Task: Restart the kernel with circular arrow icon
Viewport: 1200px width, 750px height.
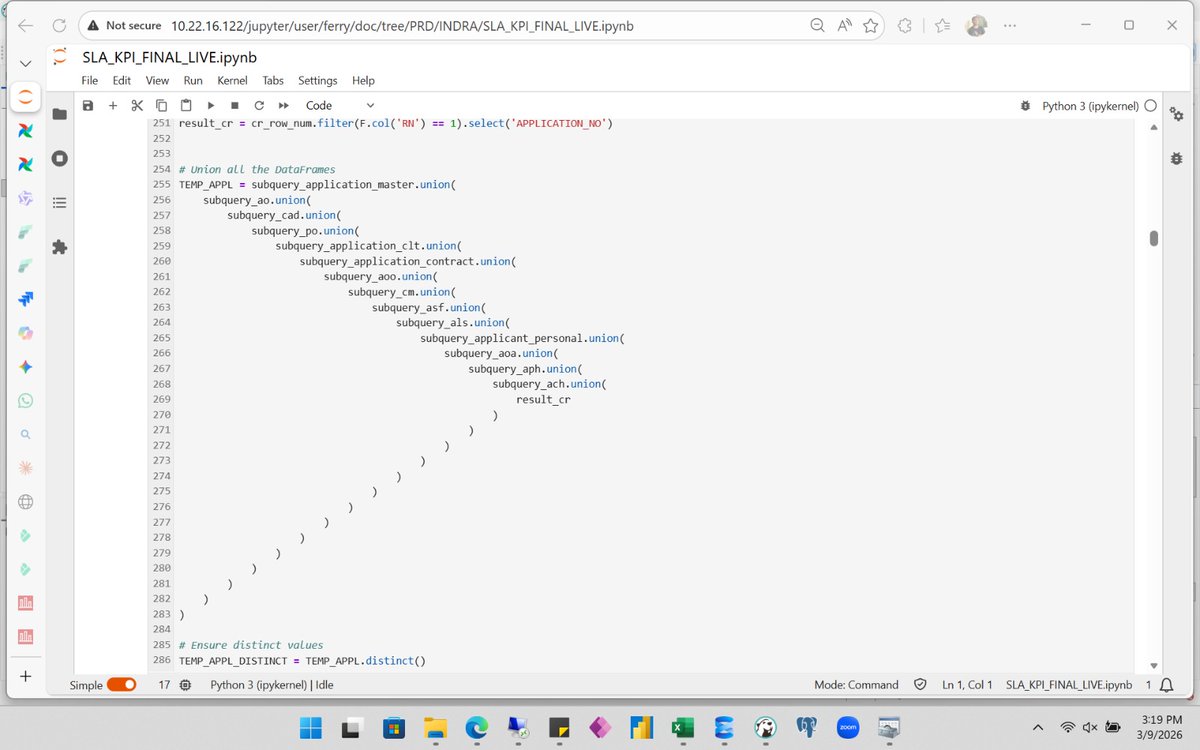Action: pyautogui.click(x=259, y=105)
